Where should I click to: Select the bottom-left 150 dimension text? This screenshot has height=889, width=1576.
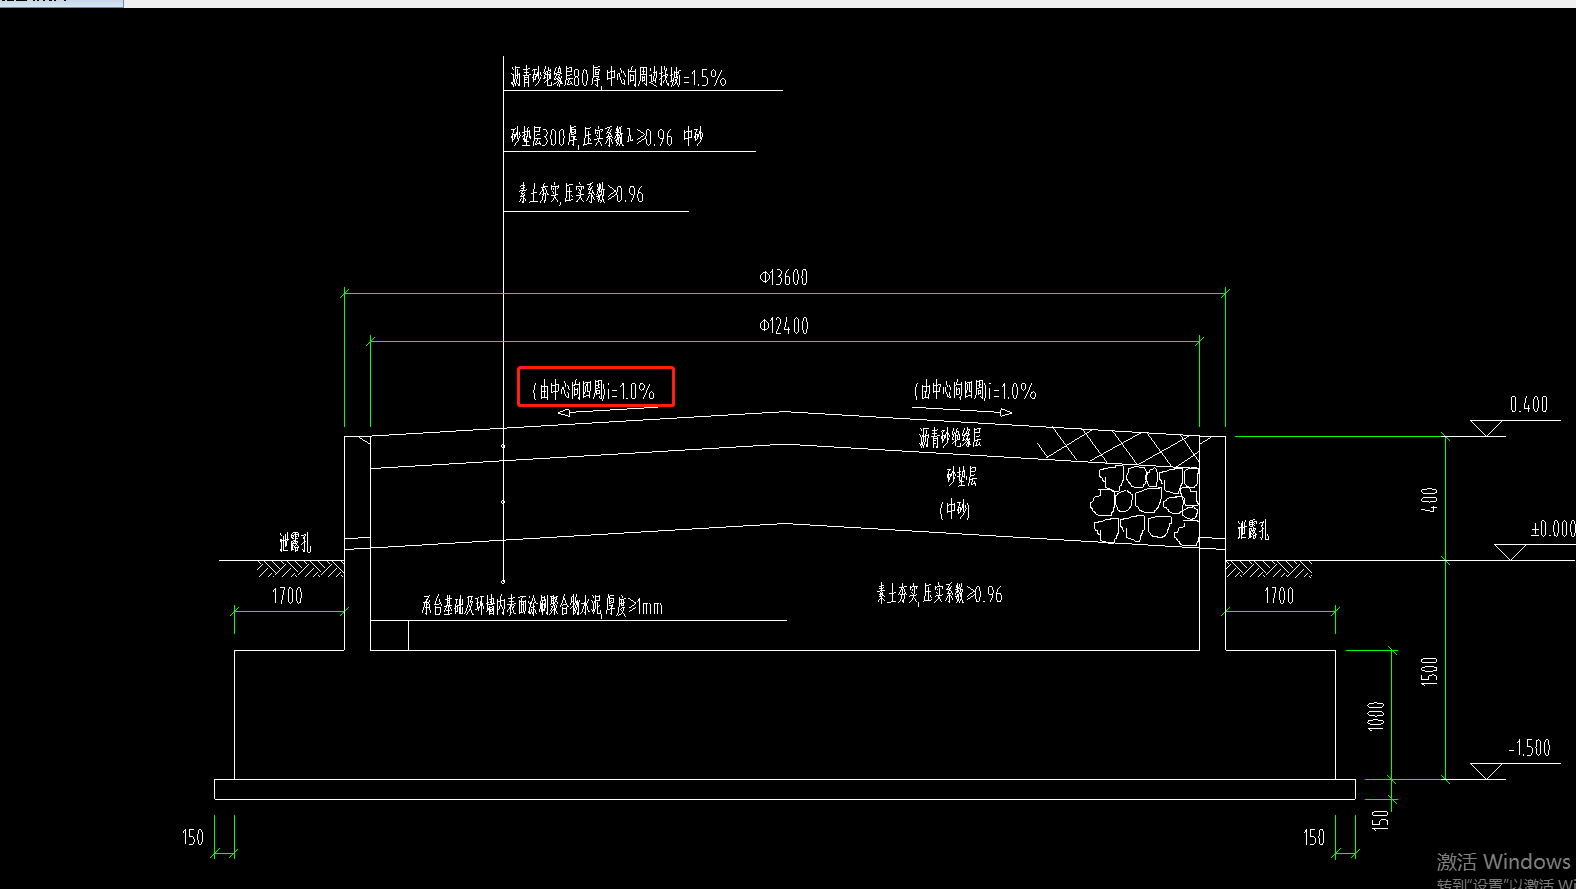click(193, 837)
